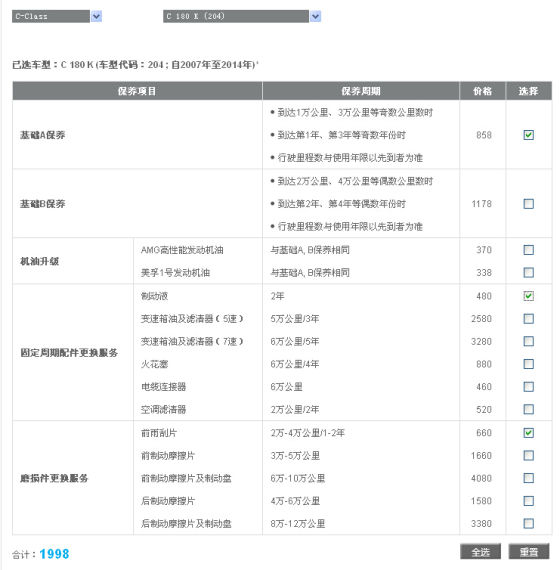560x570 pixels.
Task: Click the 保养项目 column header
Action: click(x=137, y=91)
